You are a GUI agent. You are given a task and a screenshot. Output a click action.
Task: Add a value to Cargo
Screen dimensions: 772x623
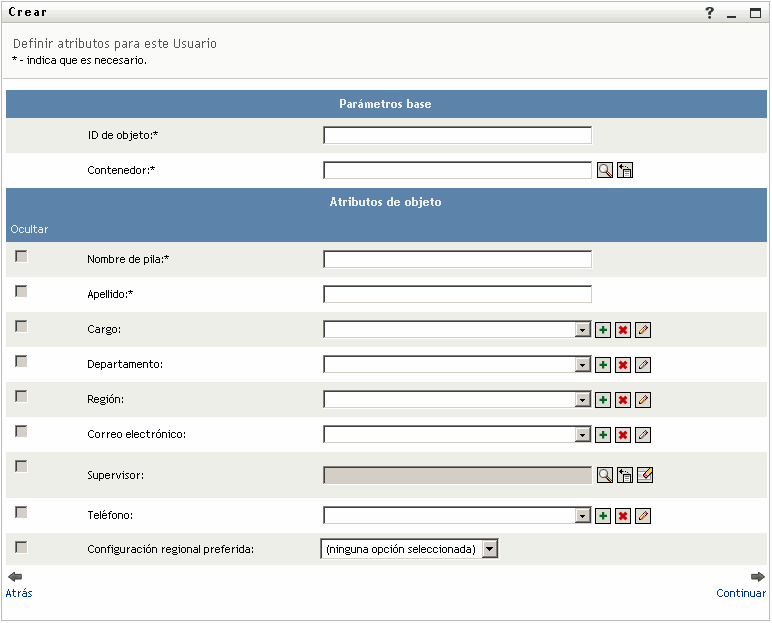tap(603, 330)
